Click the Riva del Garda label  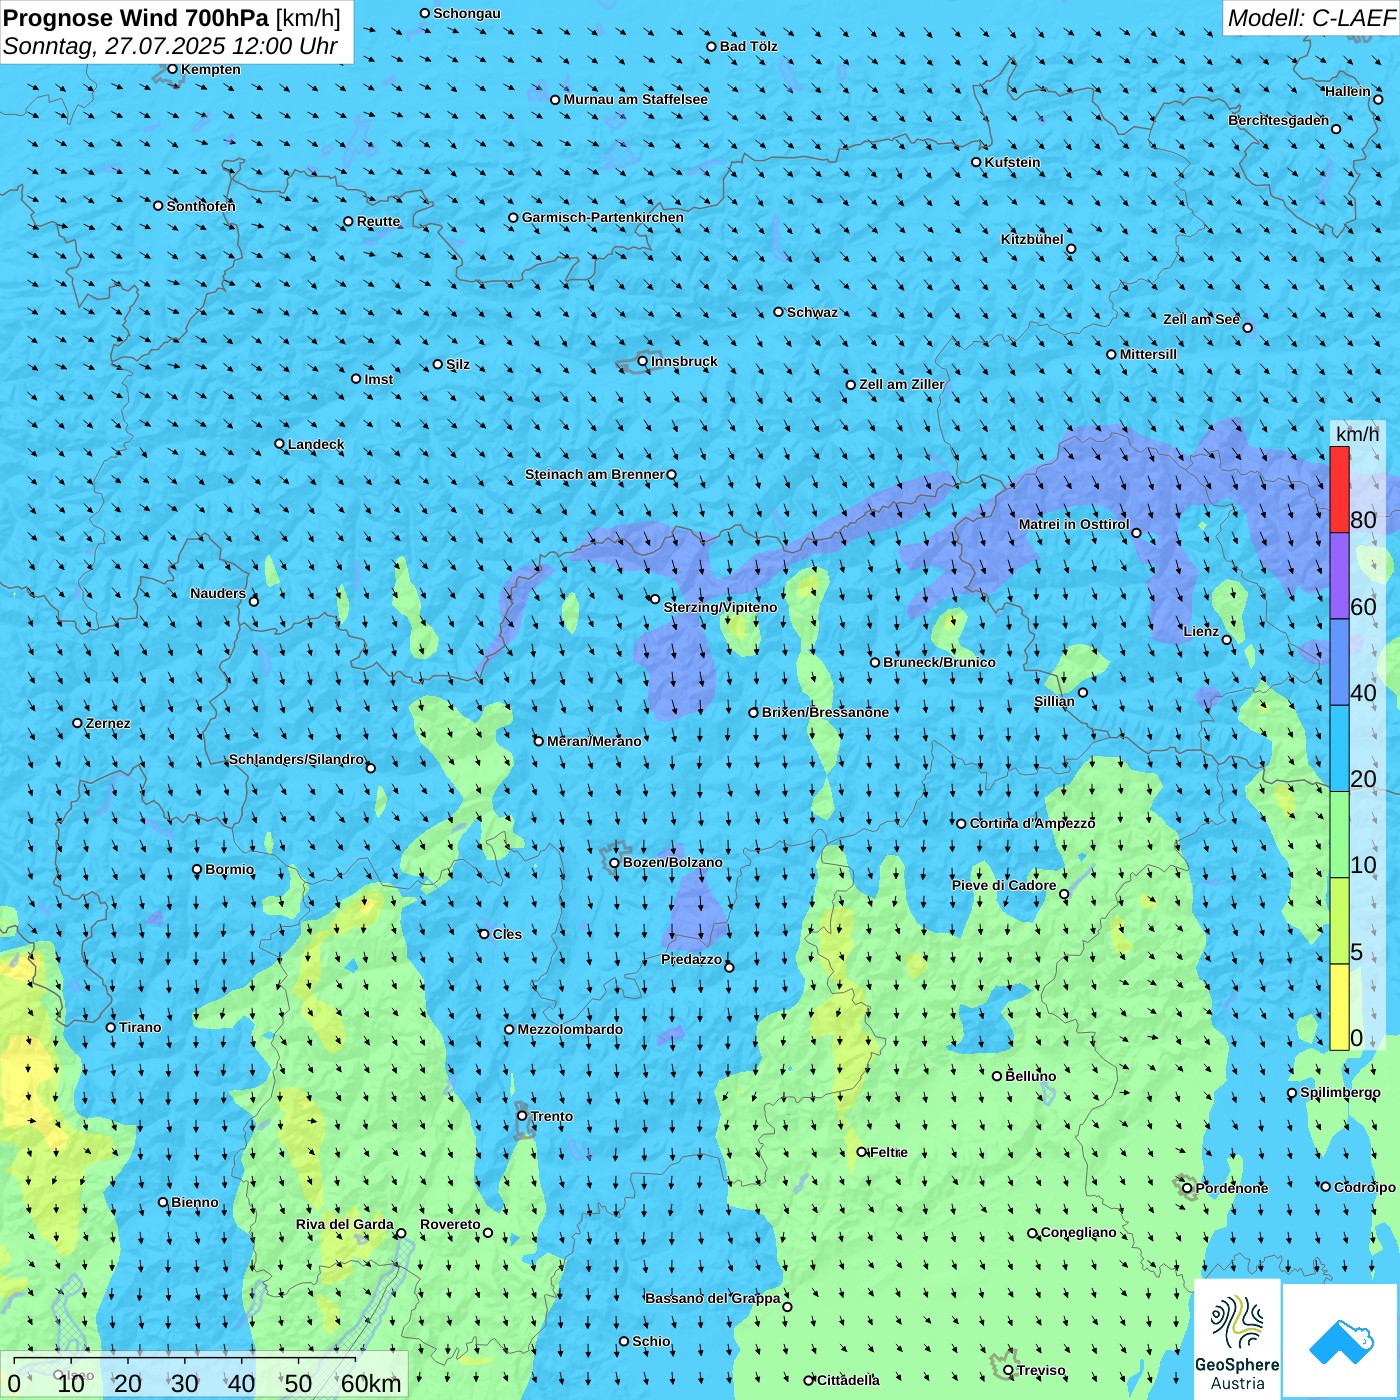(345, 1224)
